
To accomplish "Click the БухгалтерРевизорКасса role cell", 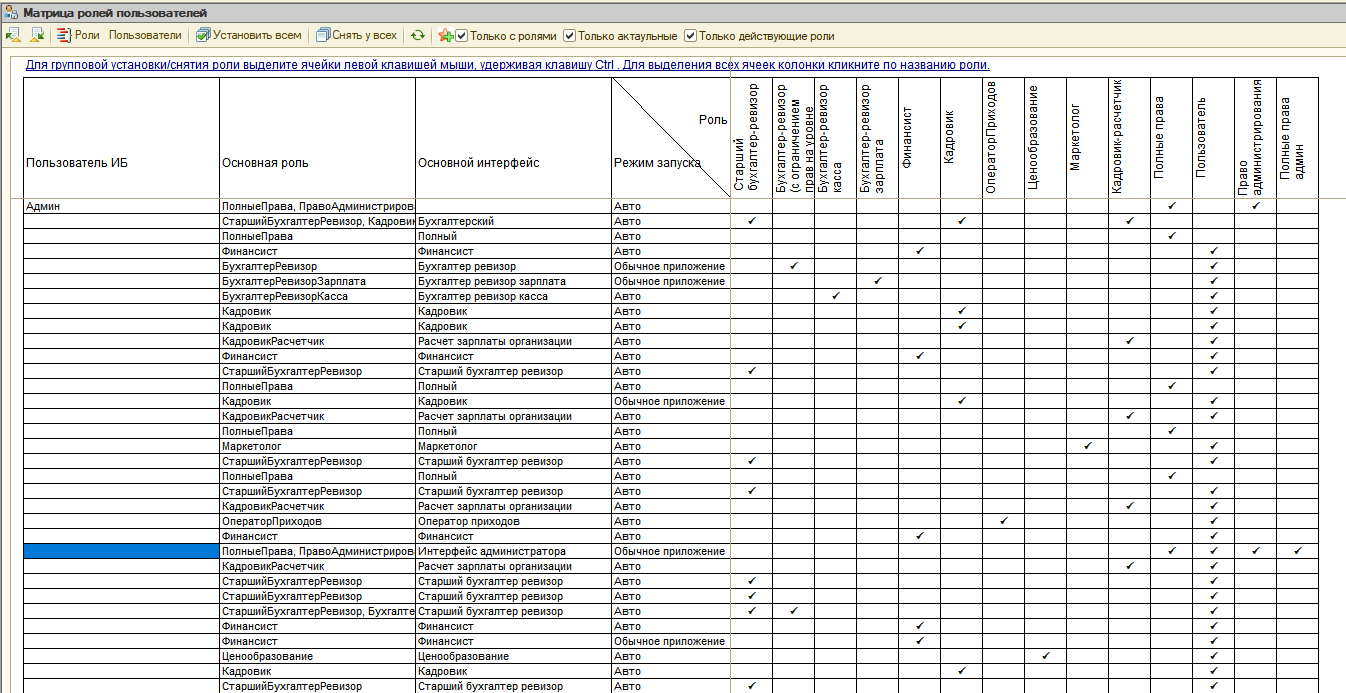I will [317, 296].
